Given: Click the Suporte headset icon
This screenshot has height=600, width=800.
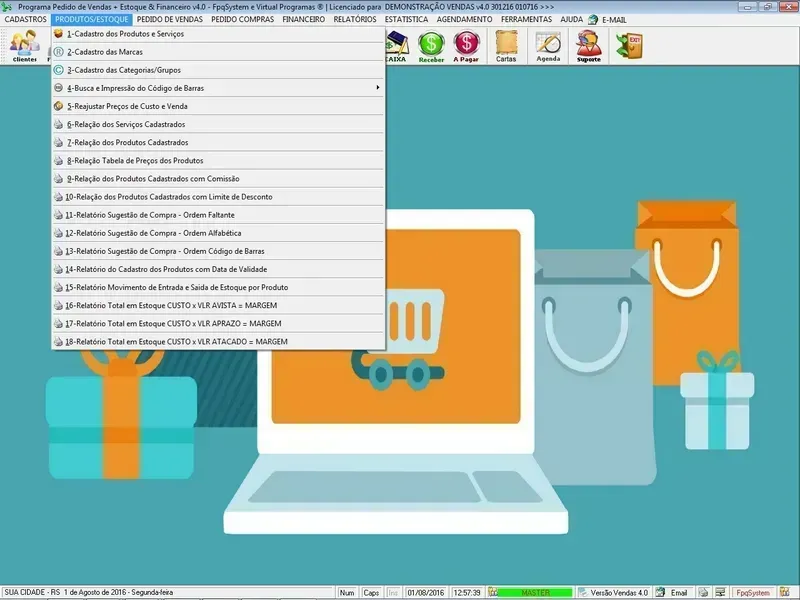Looking at the screenshot, I should 589,45.
